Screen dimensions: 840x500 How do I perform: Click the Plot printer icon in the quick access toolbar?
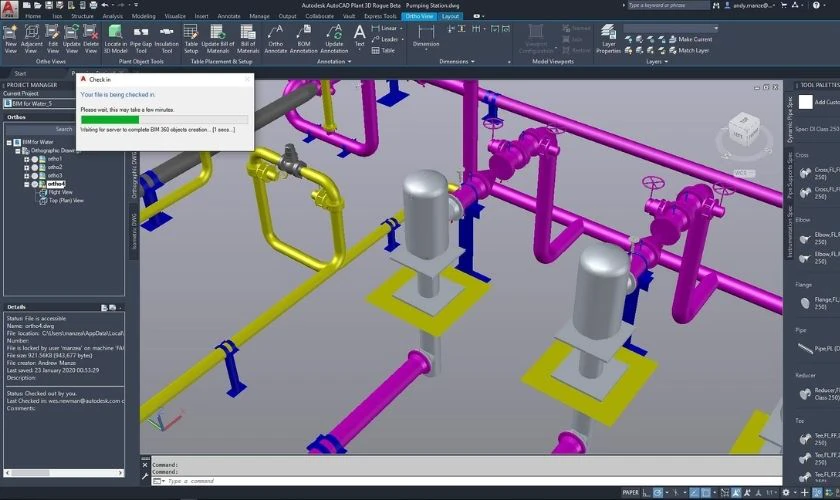(x=93, y=5)
